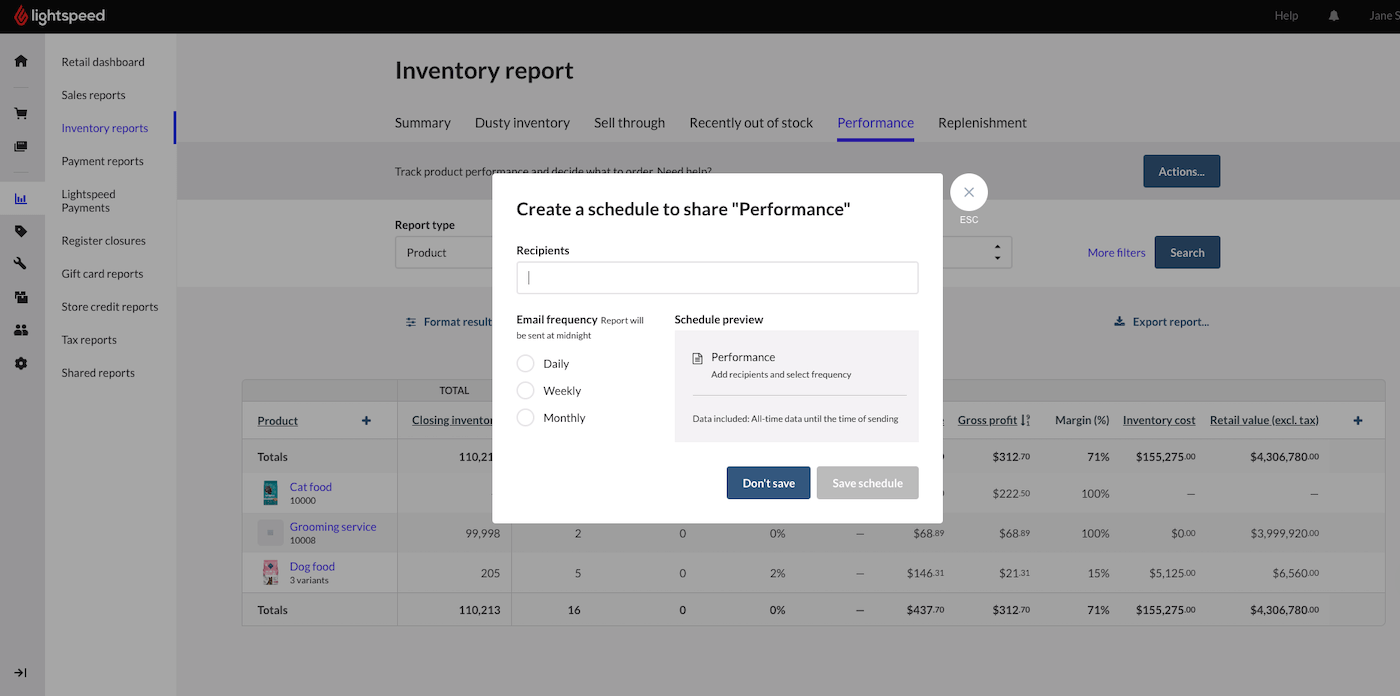Select the reporting bar chart icon

[21, 199]
